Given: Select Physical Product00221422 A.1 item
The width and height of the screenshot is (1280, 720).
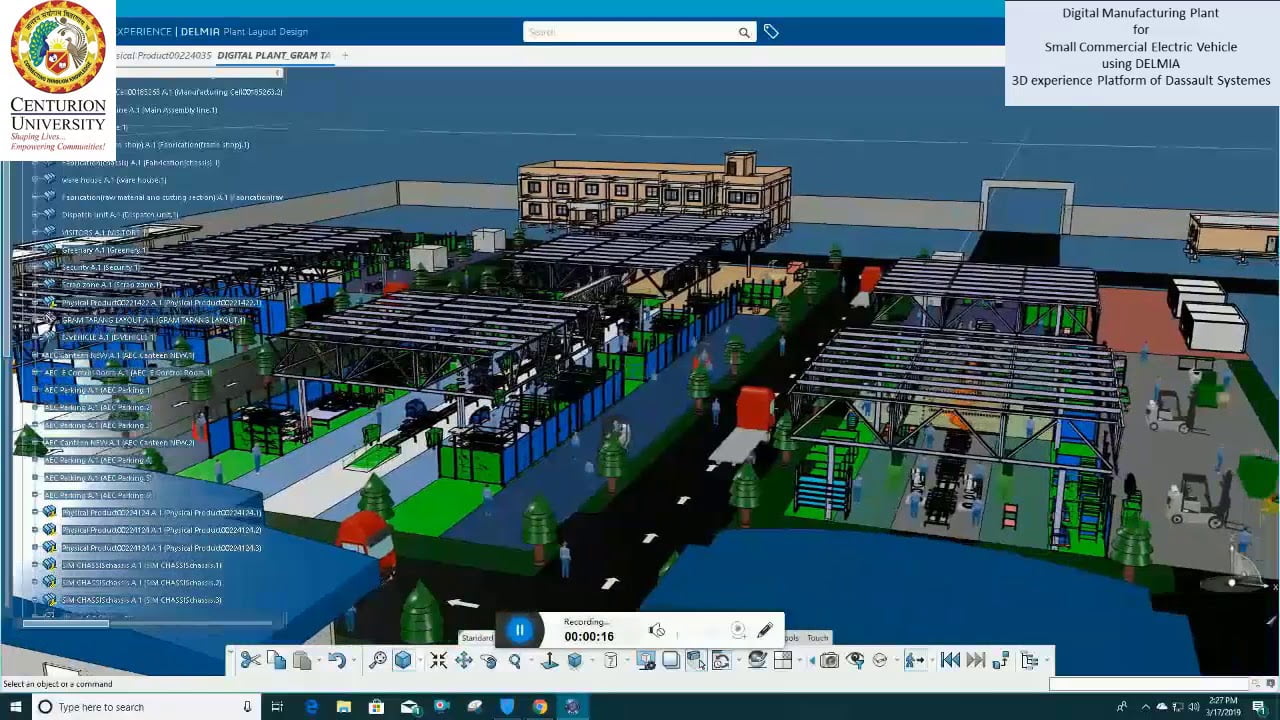Looking at the screenshot, I should (x=161, y=302).
